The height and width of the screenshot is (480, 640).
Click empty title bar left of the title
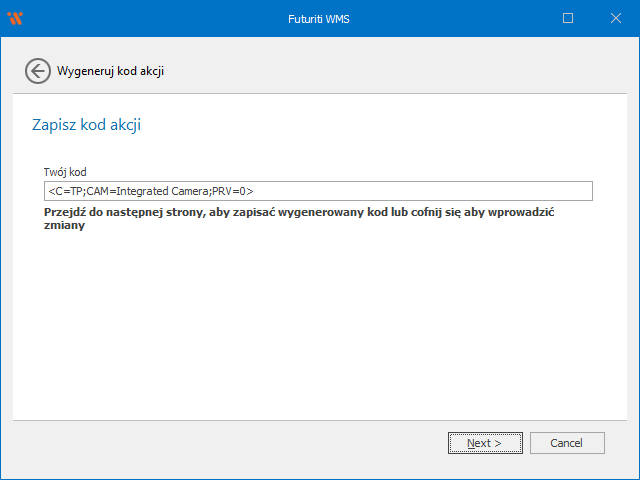(x=150, y=18)
